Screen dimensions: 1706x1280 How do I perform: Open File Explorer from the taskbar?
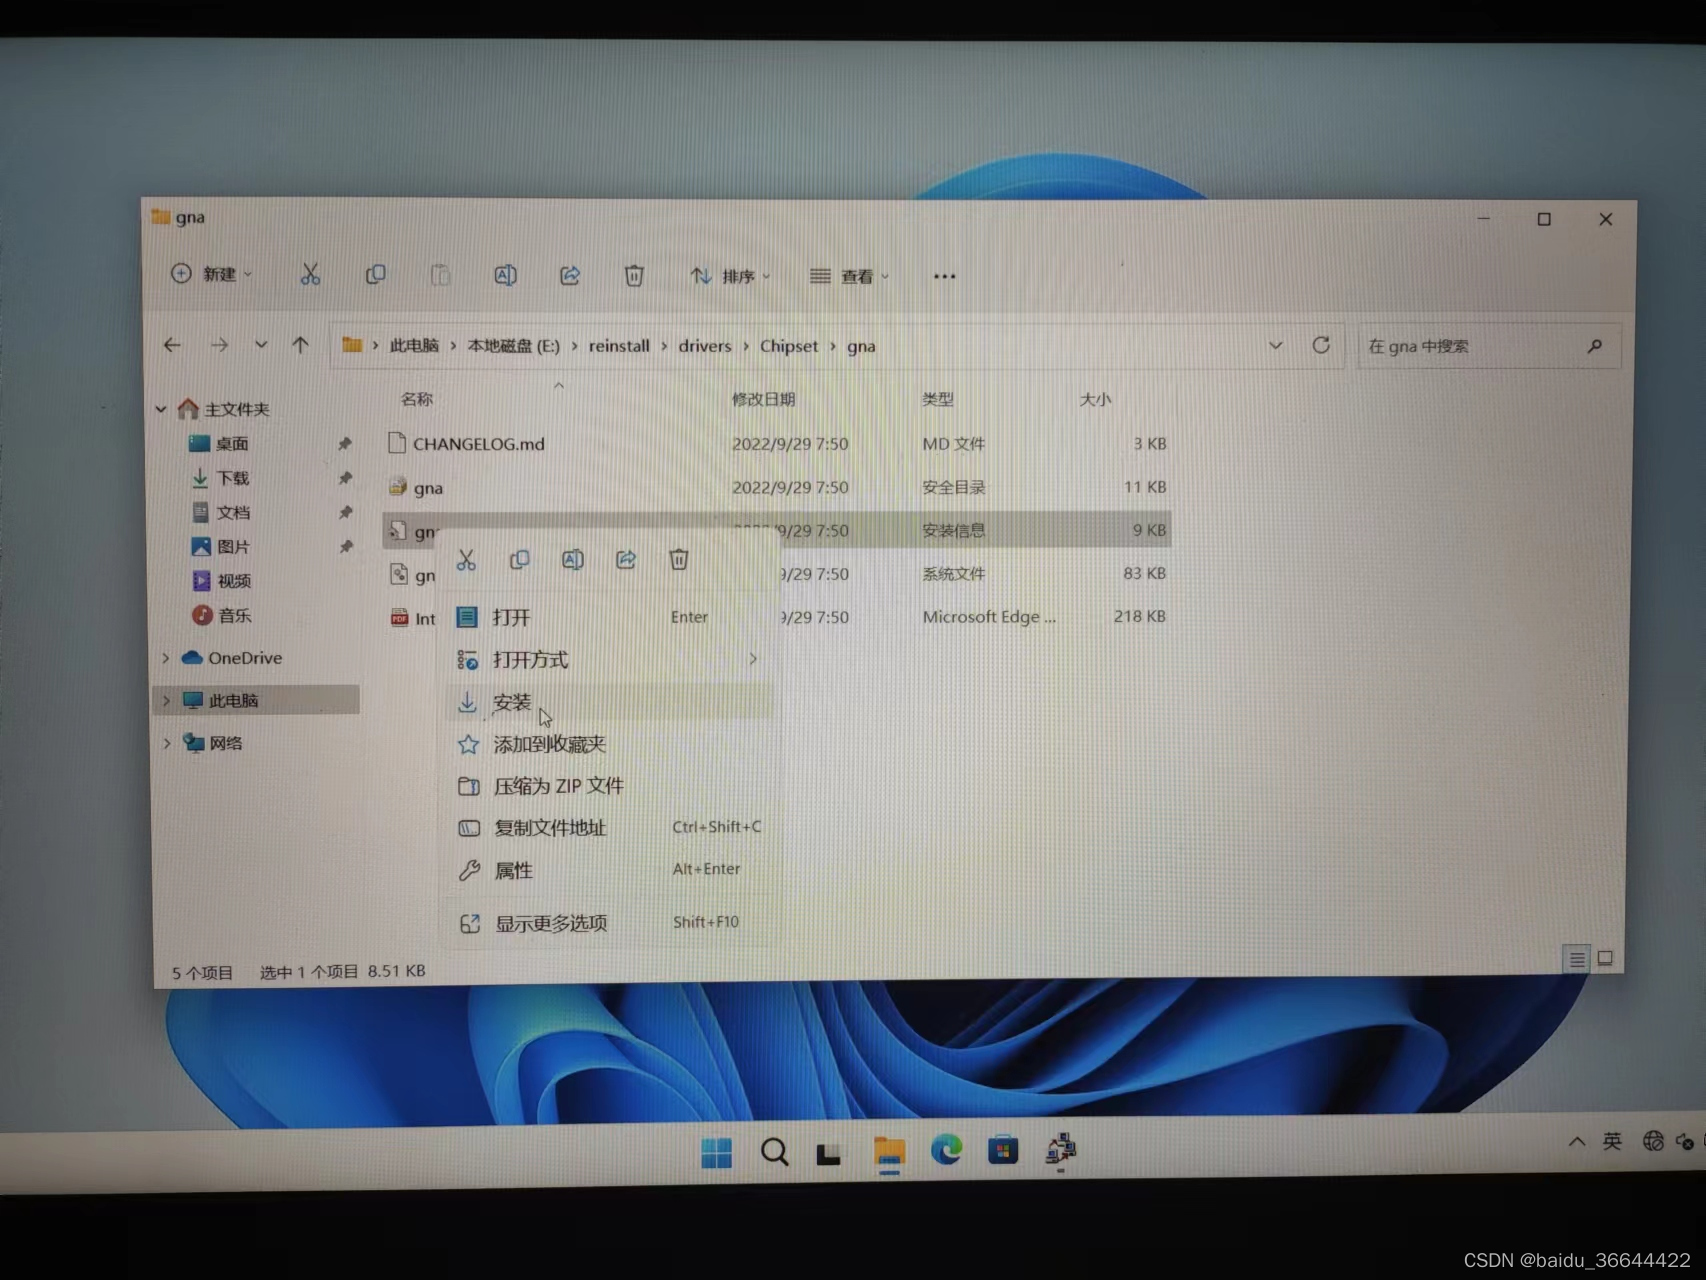pyautogui.click(x=889, y=1153)
